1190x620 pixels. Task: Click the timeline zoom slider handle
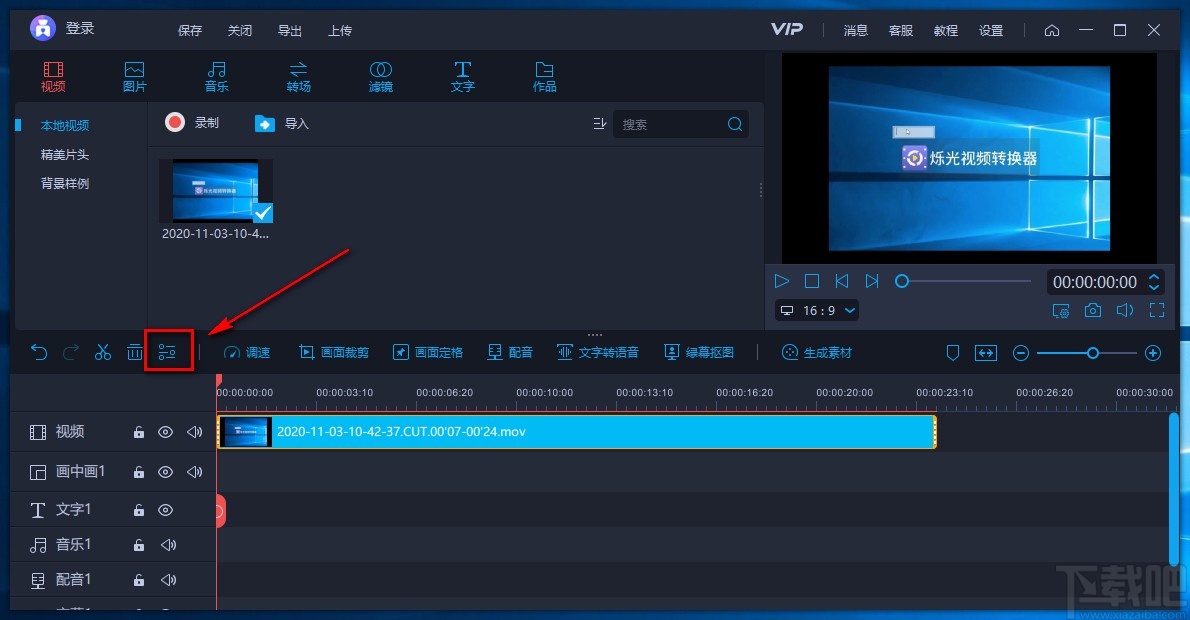point(1093,353)
